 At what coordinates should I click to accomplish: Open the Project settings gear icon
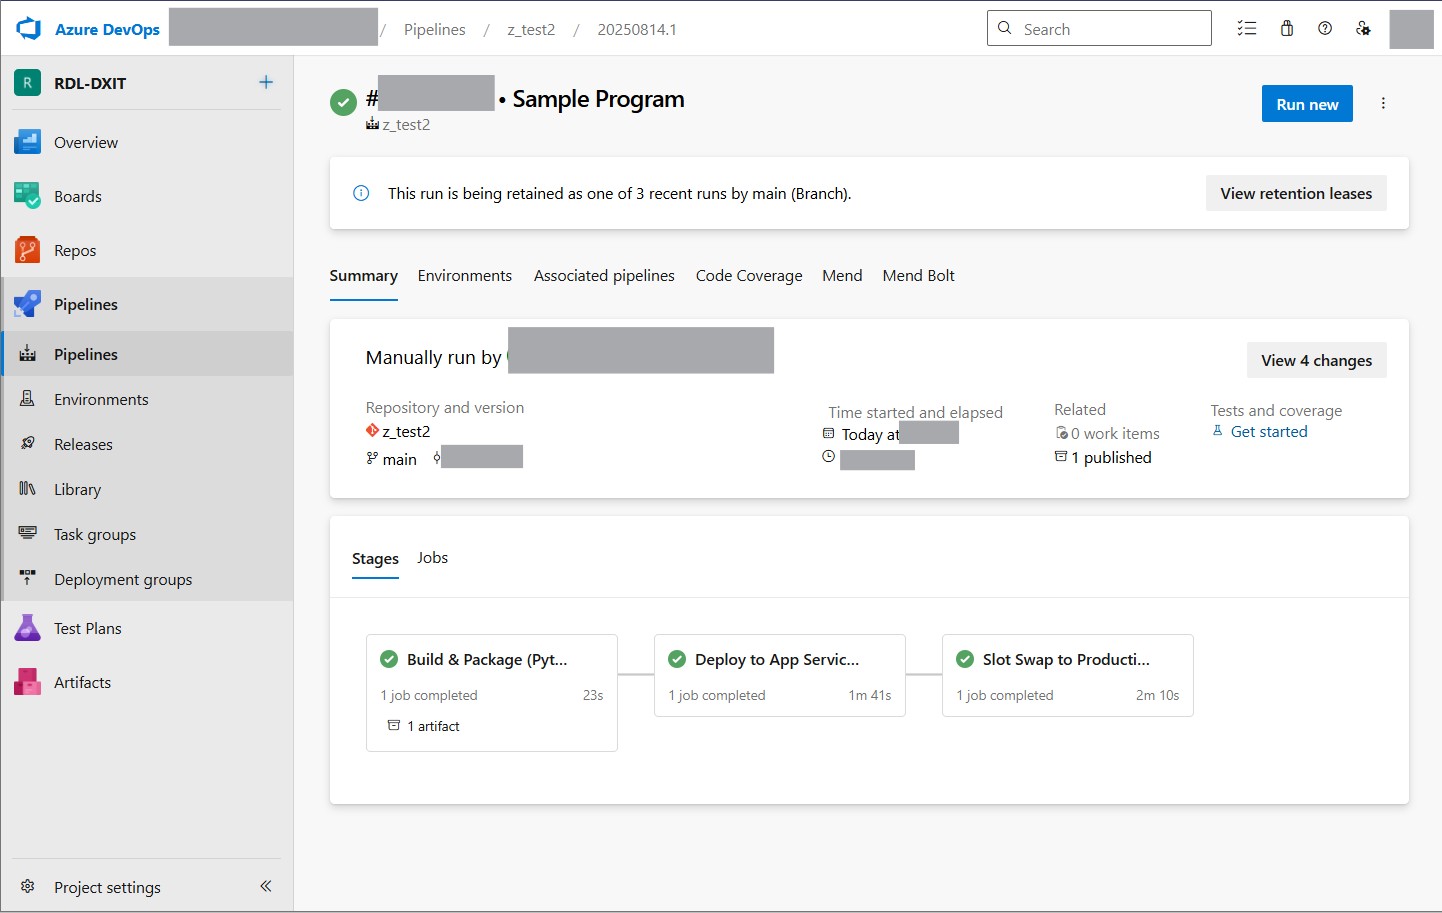click(x=28, y=886)
